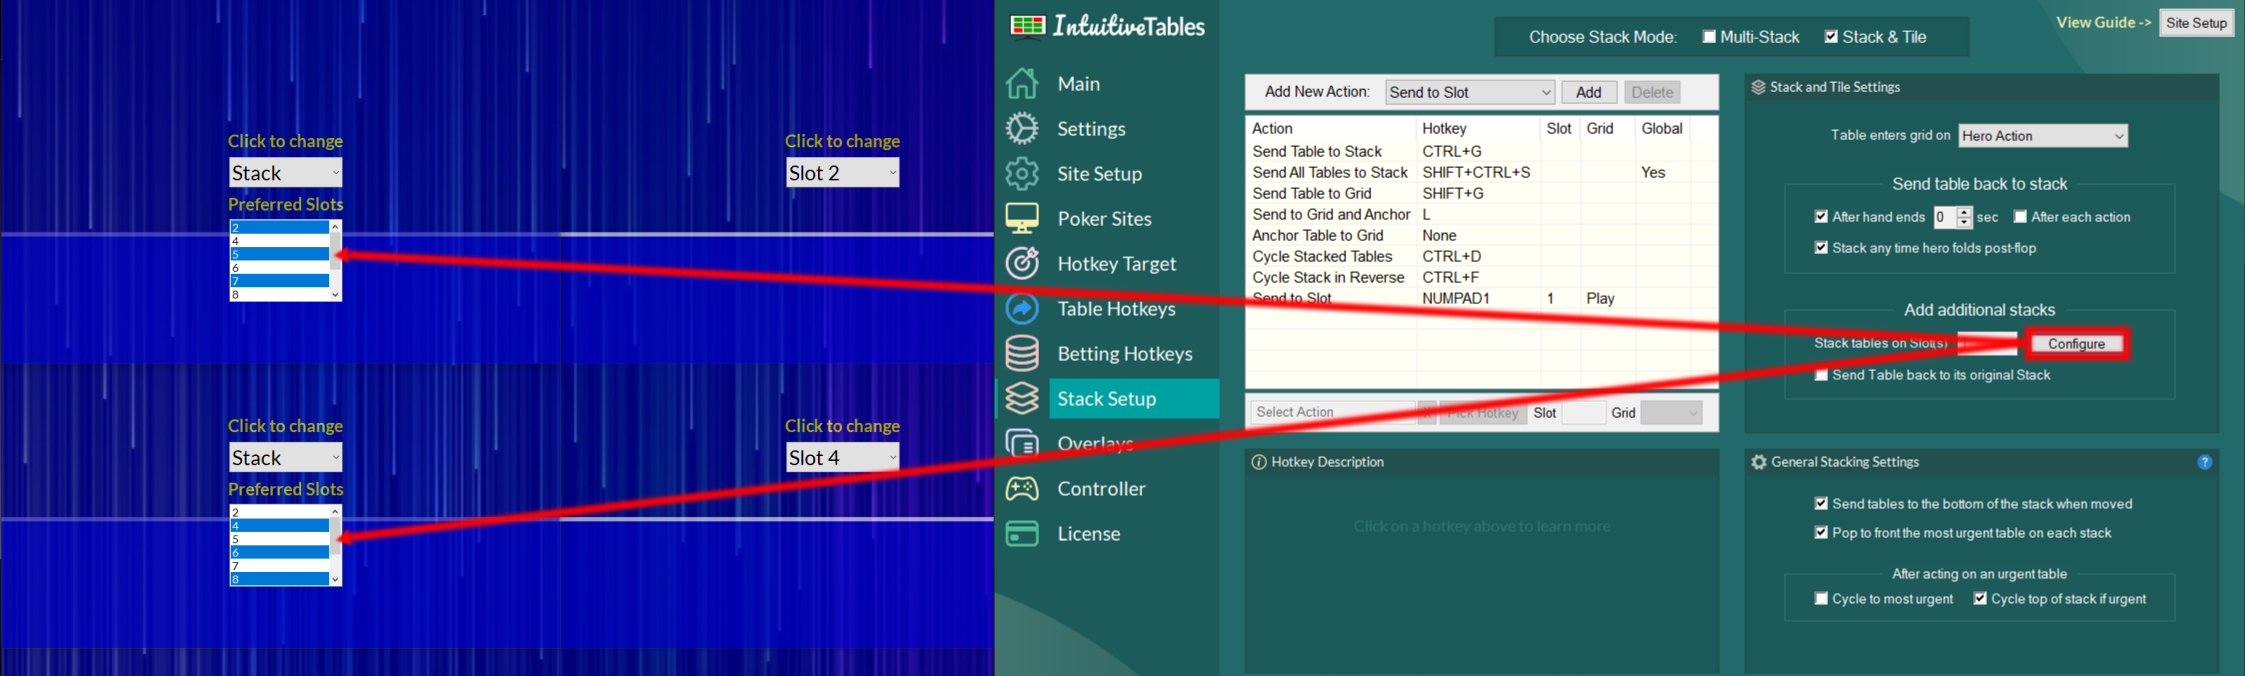This screenshot has height=676, width=2245.
Task: Enable Multi-Stack mode checkbox
Action: coord(1709,37)
